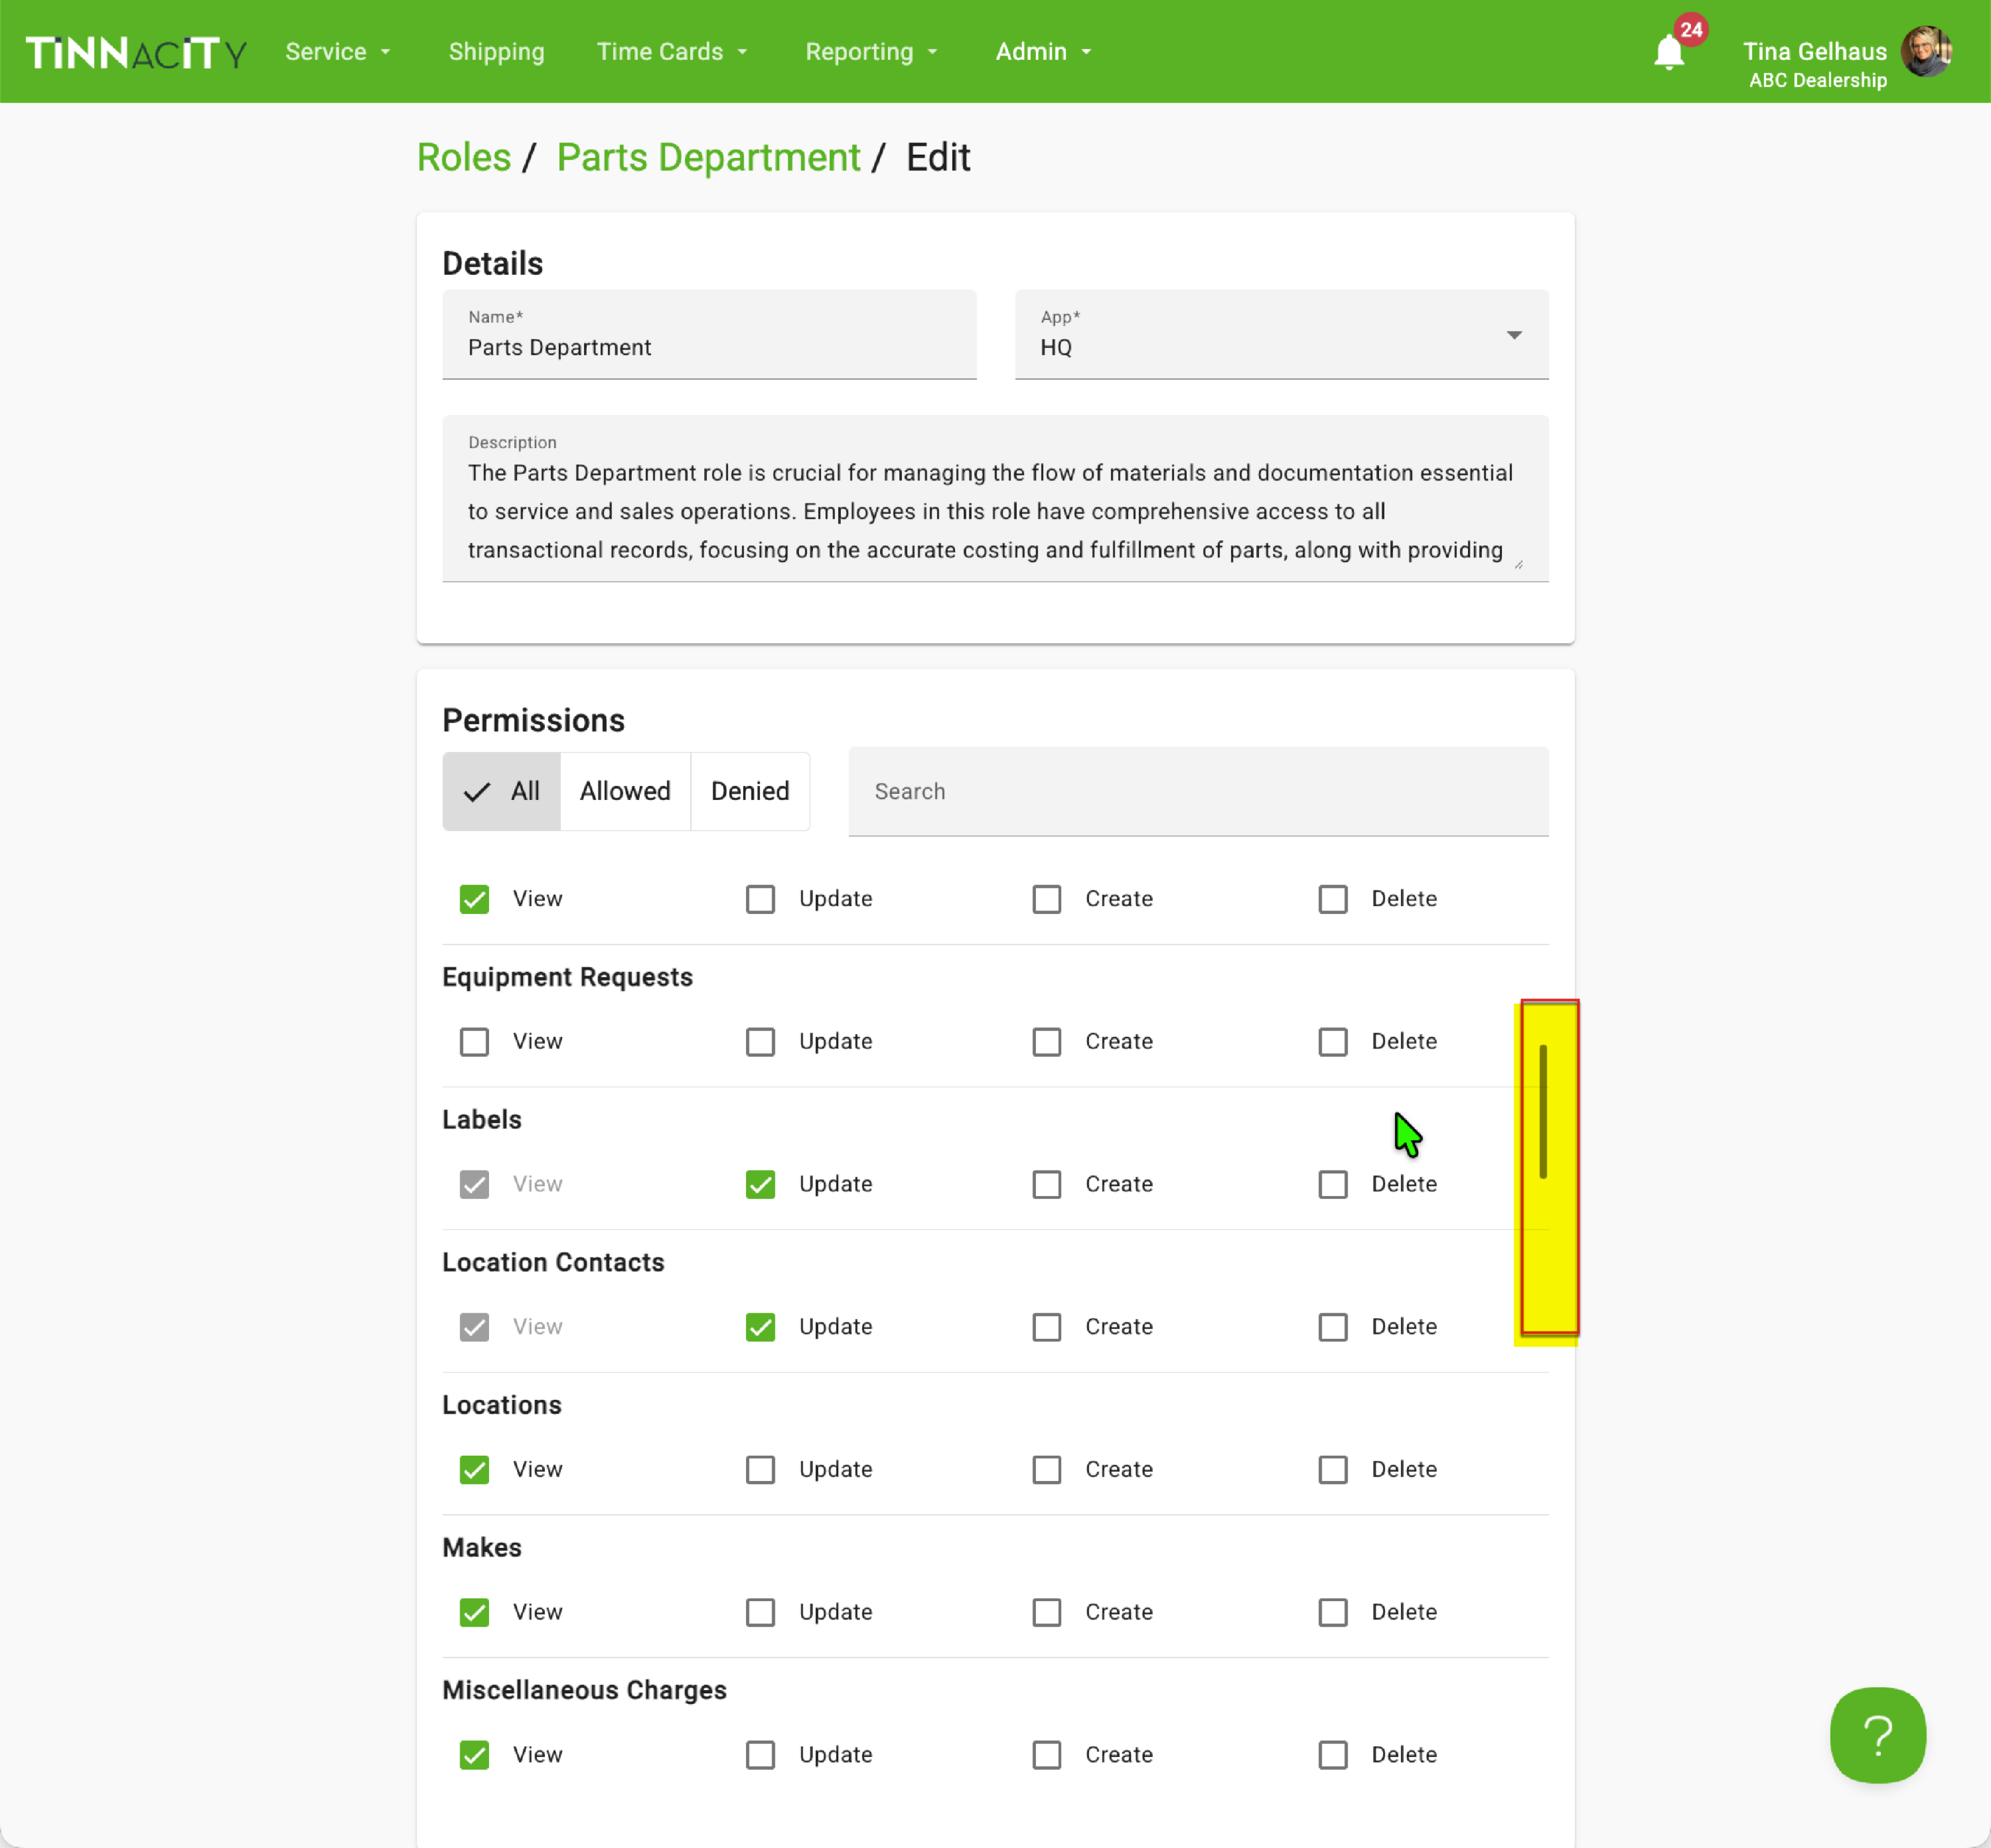Open the green help question mark button
1991x1848 pixels.
coord(1877,1735)
